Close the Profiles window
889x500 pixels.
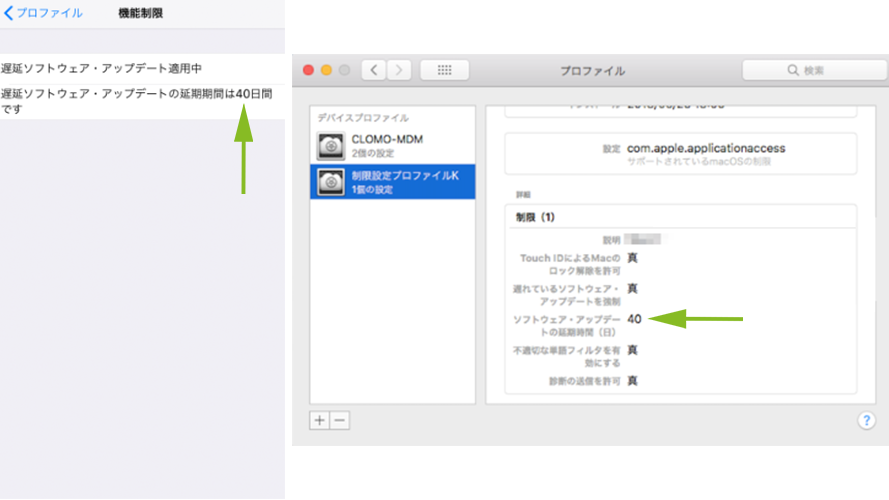click(308, 70)
